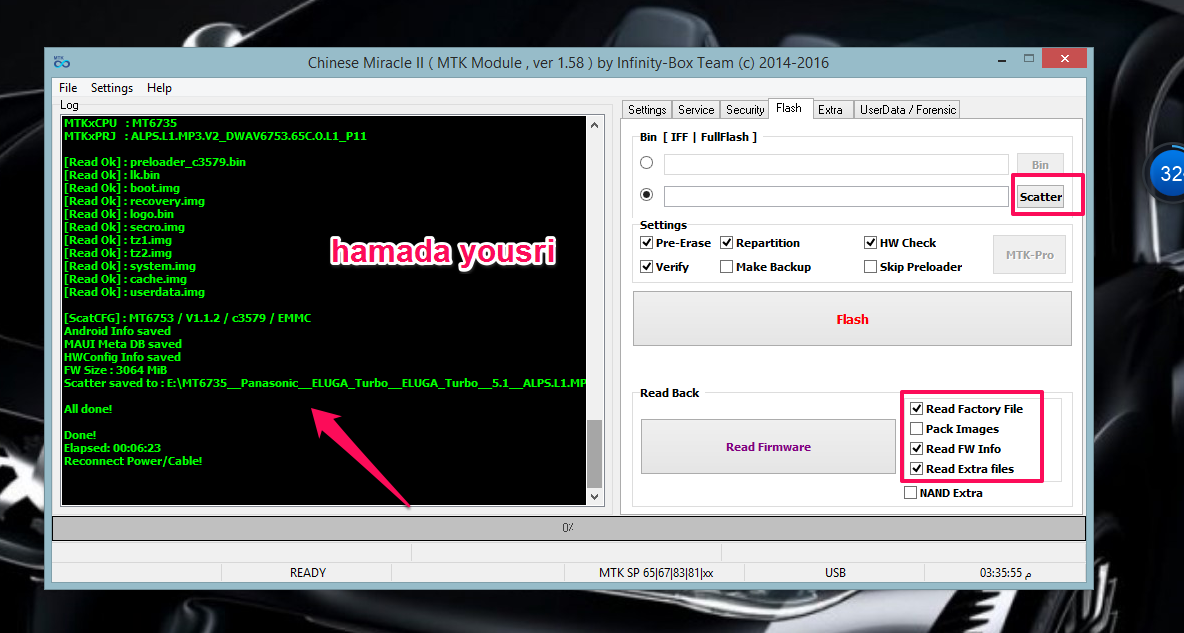
Task: Open the Settings menu
Action: (x=112, y=88)
